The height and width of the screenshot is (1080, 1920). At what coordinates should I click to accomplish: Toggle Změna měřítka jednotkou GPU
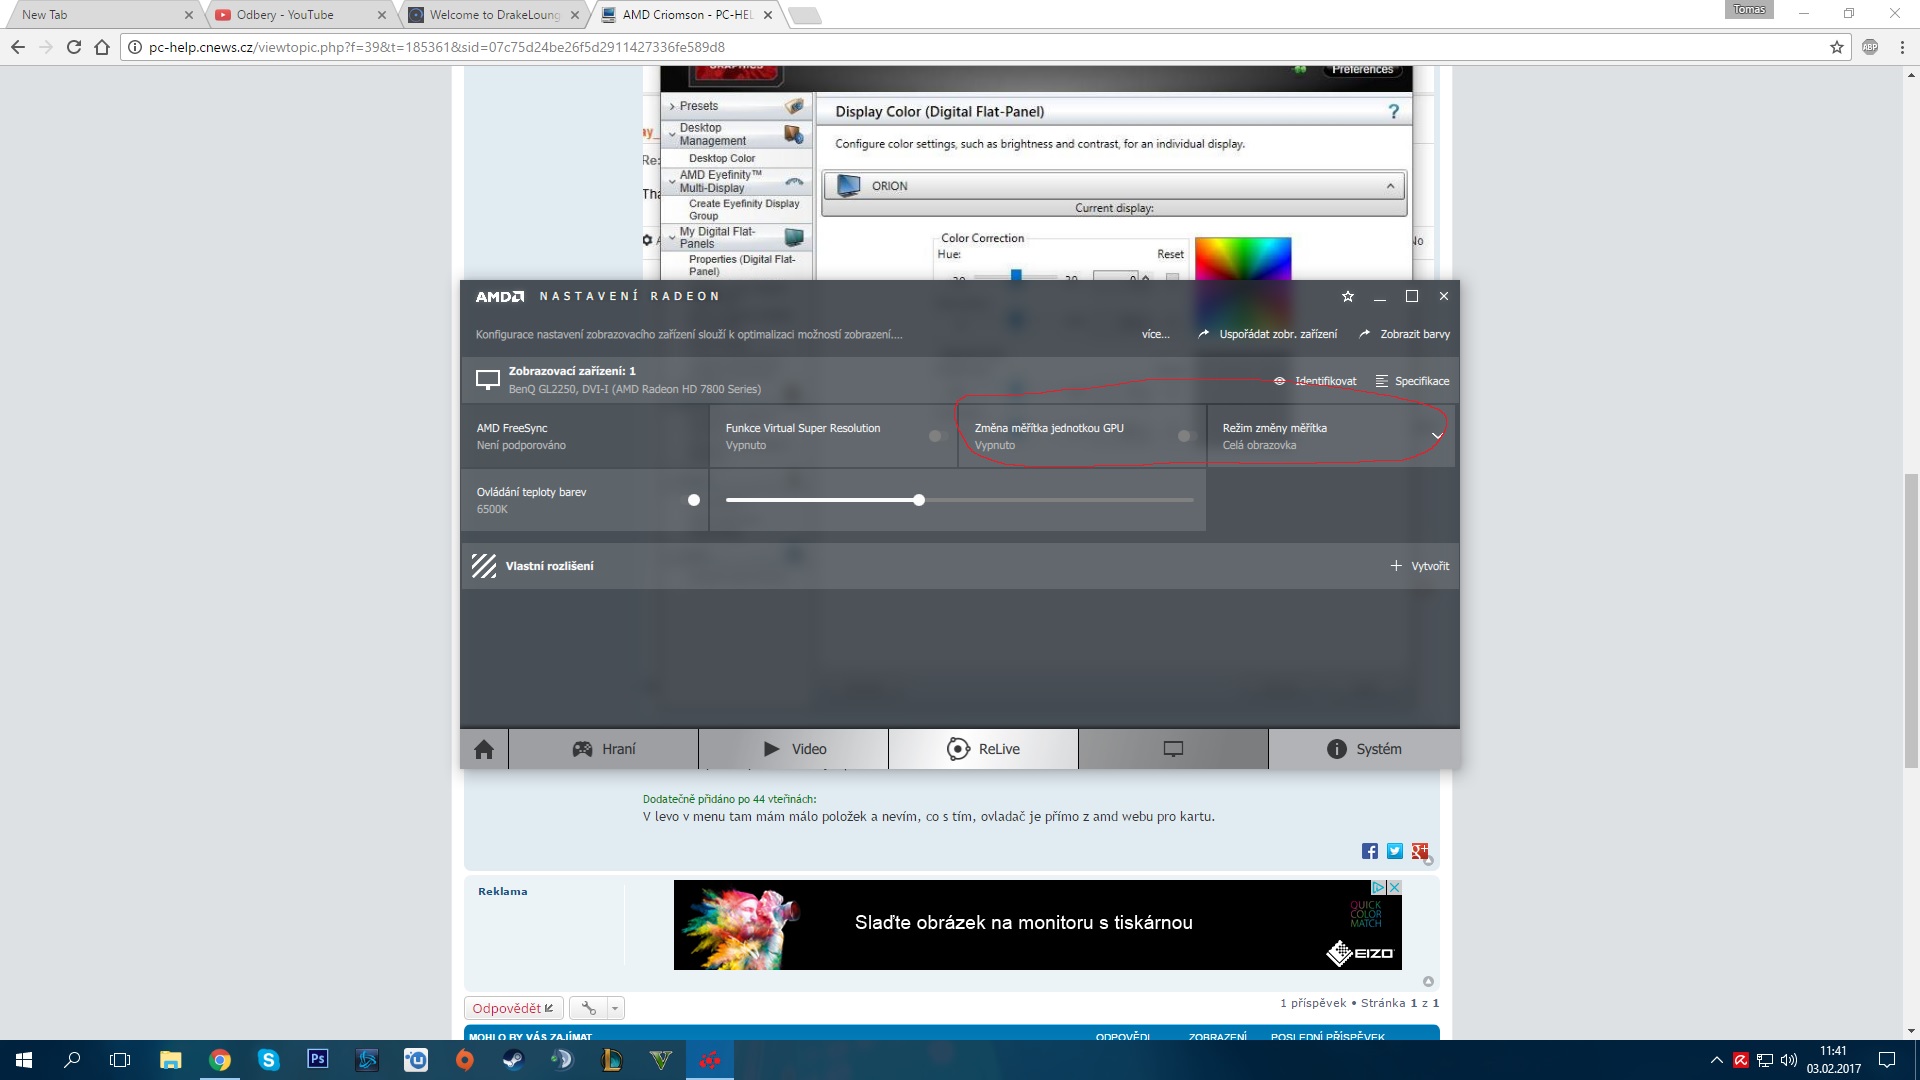[1186, 436]
